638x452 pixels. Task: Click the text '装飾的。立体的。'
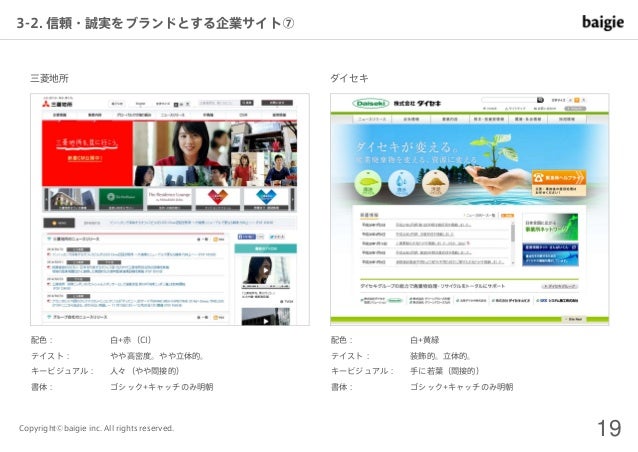point(441,356)
